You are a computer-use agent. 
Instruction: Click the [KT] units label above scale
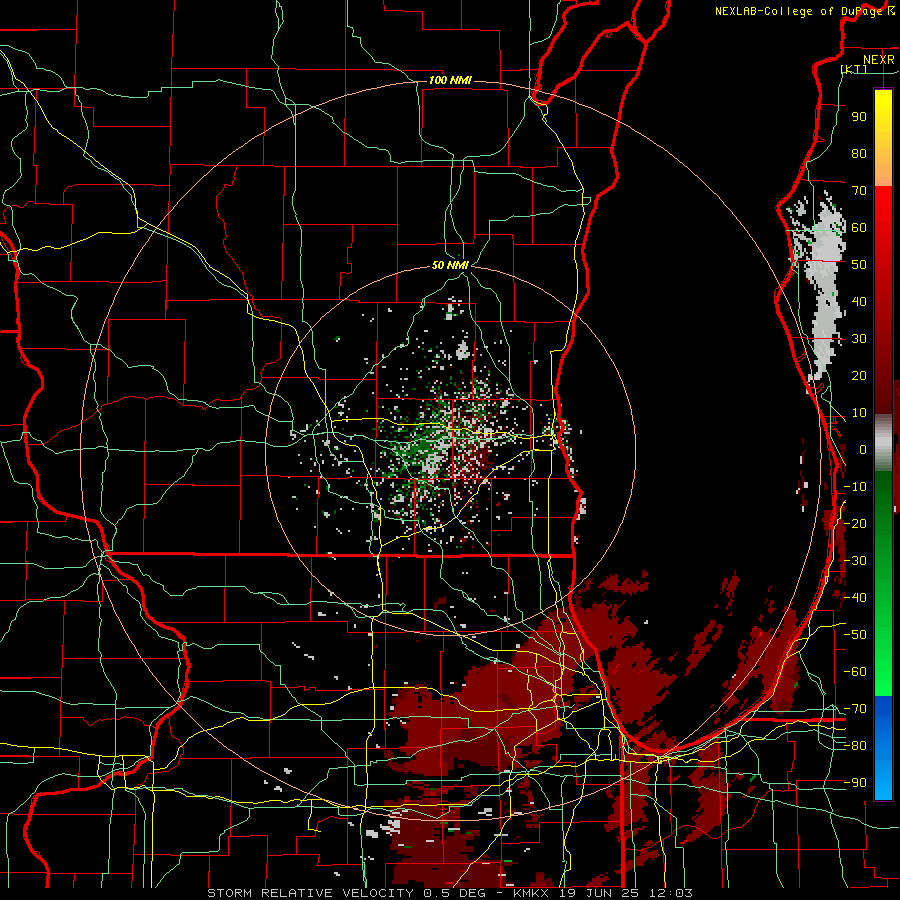pyautogui.click(x=854, y=69)
